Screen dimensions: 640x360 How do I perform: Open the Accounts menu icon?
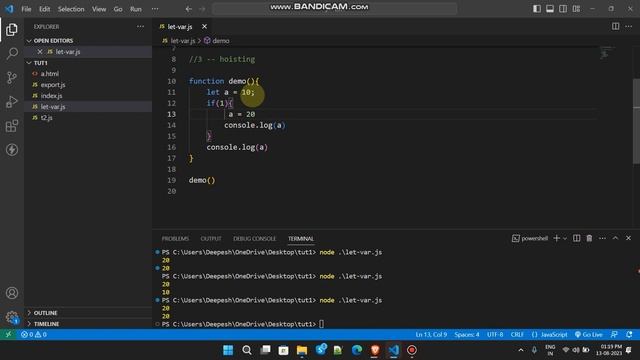click(12, 293)
